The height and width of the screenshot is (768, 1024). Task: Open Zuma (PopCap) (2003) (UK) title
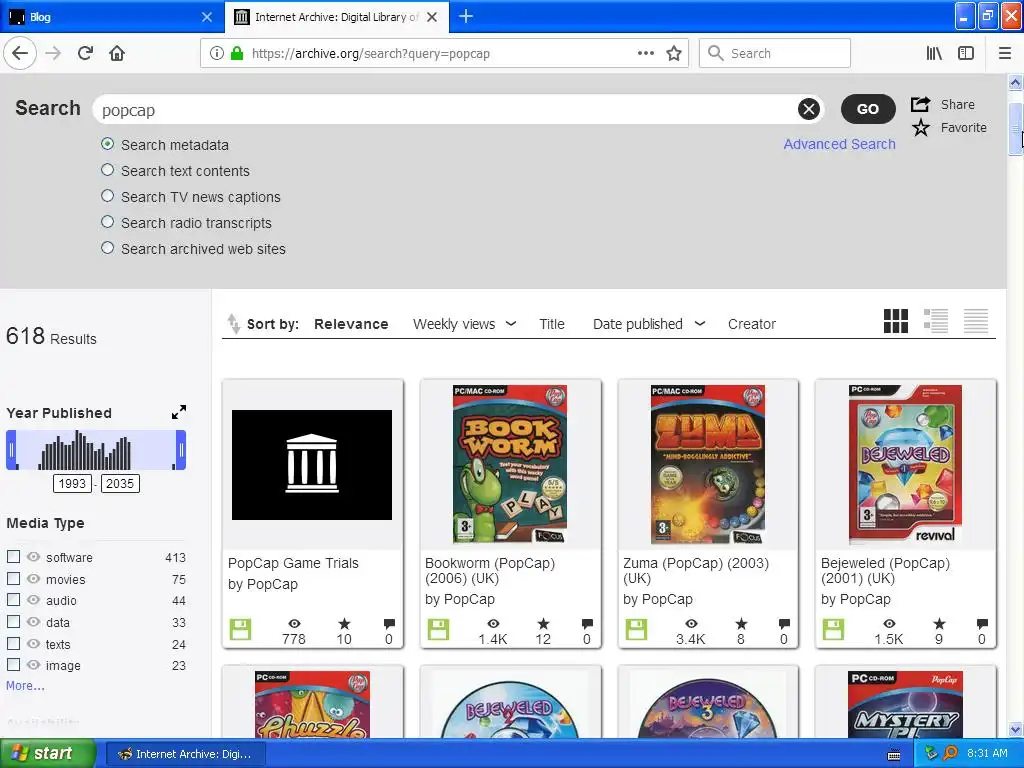[696, 571]
